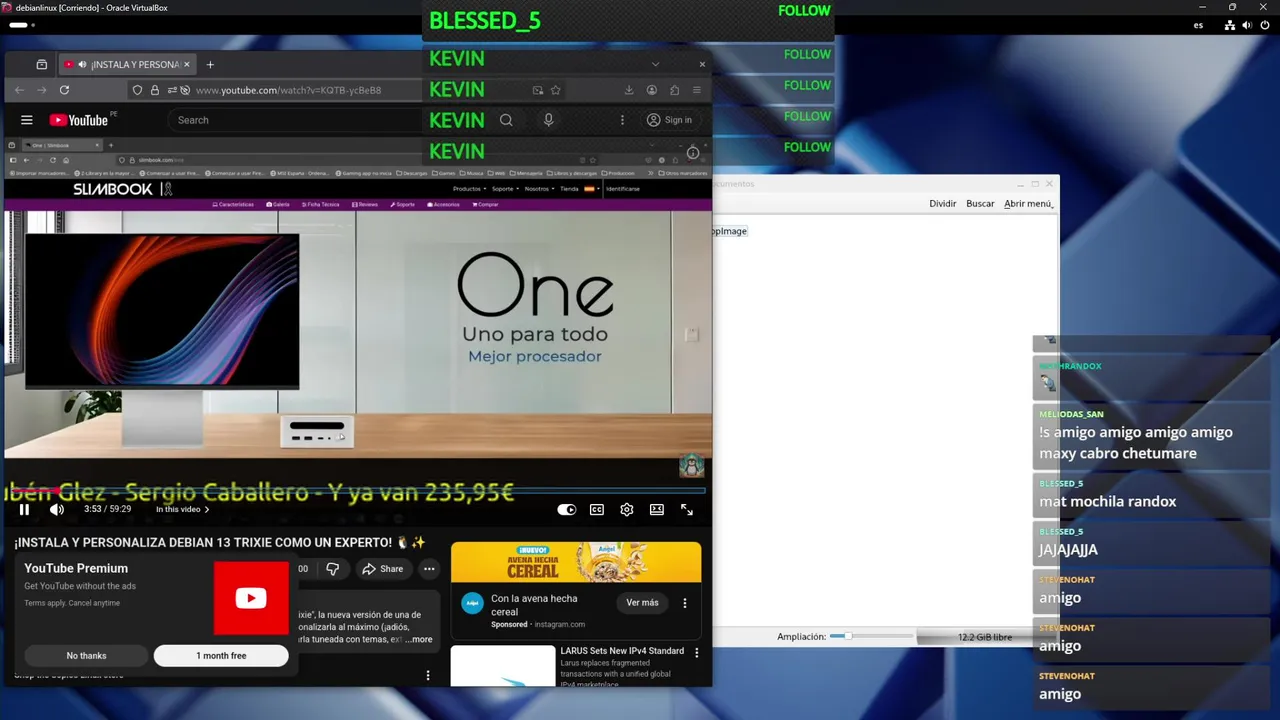The image size is (1280, 720).
Task: Enter full screen video mode
Action: tap(687, 509)
